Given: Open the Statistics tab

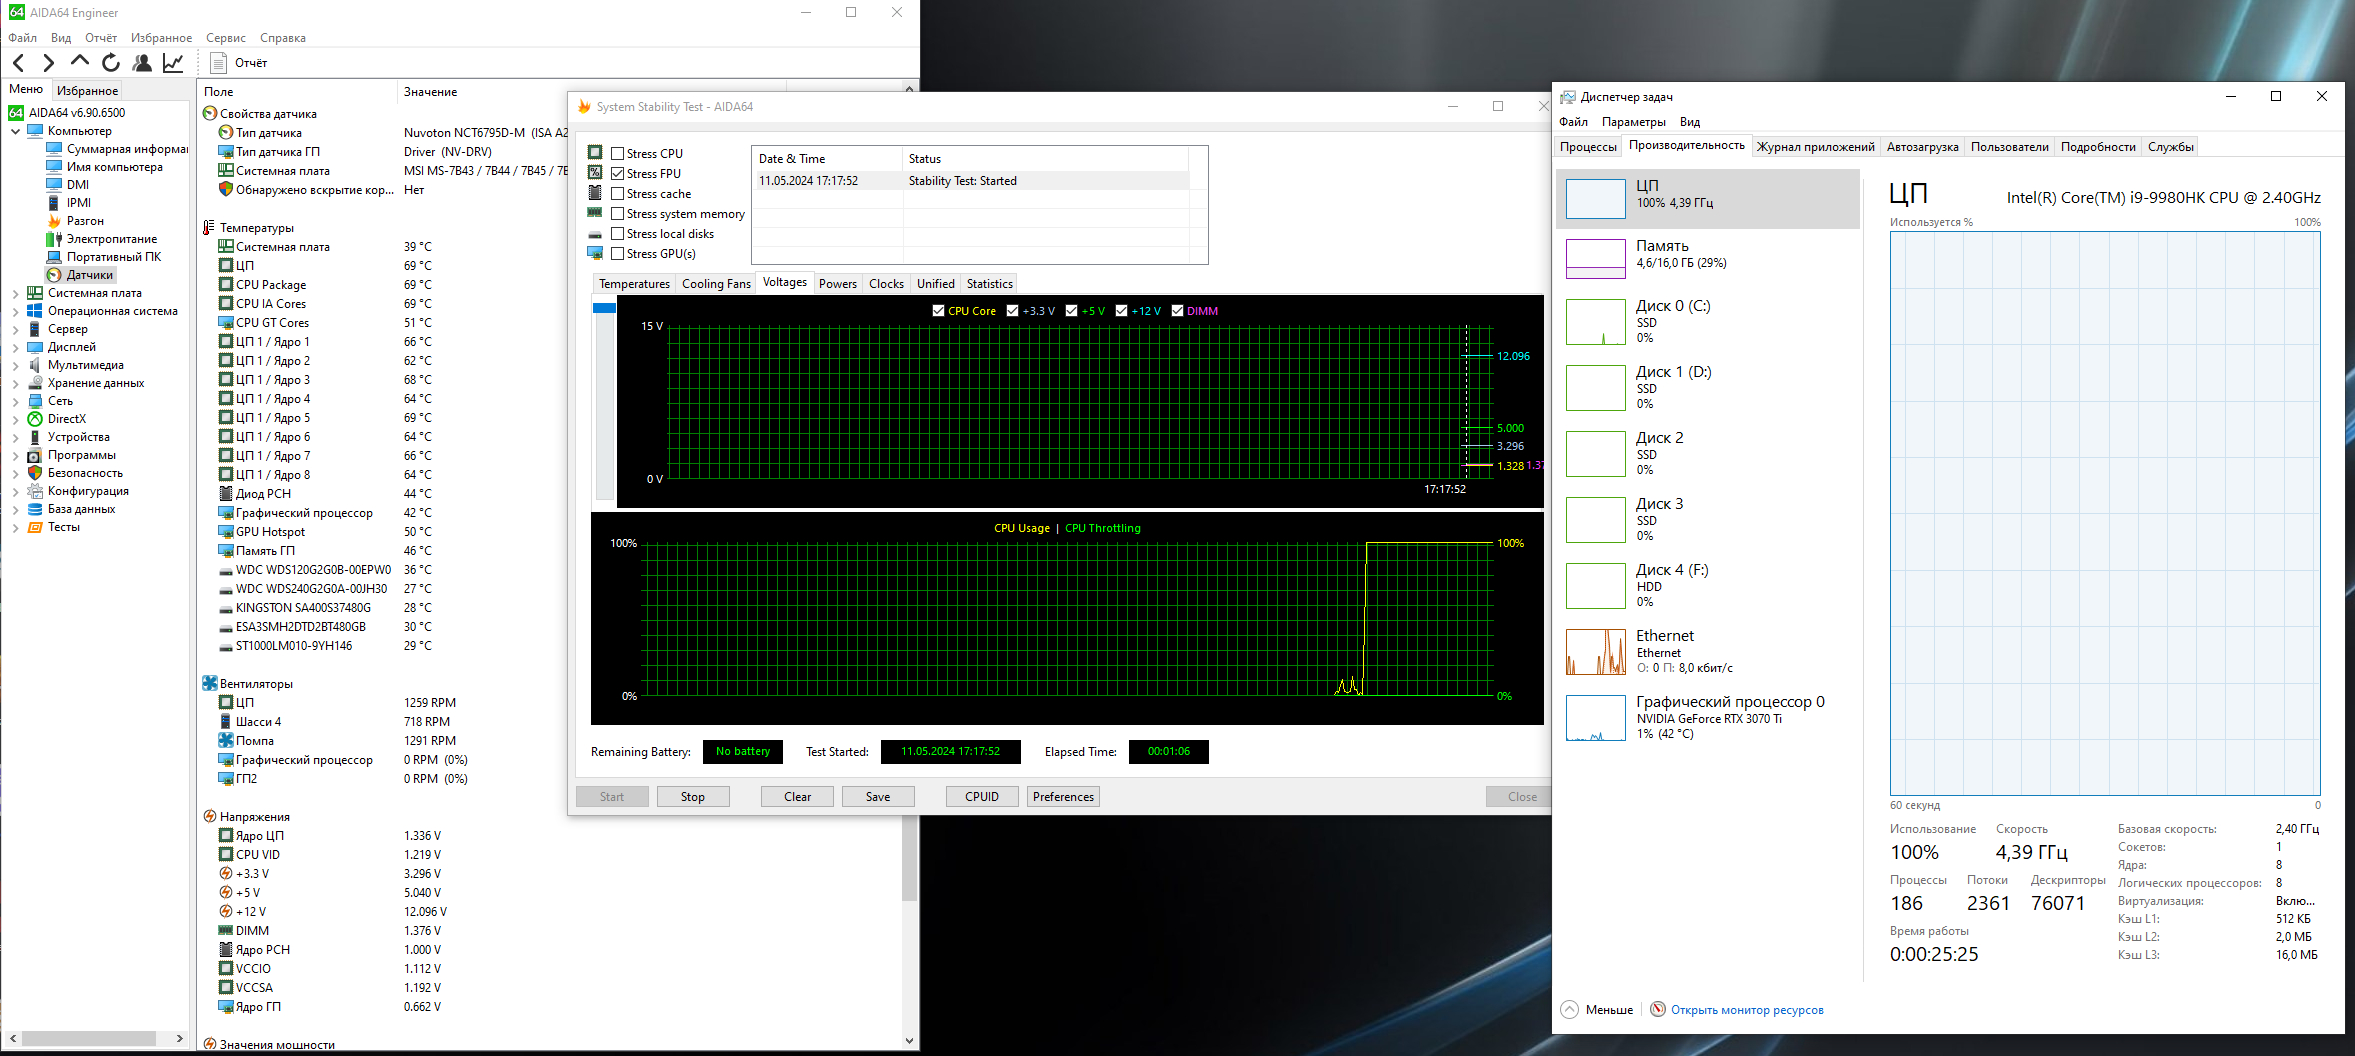Looking at the screenshot, I should tap(989, 284).
